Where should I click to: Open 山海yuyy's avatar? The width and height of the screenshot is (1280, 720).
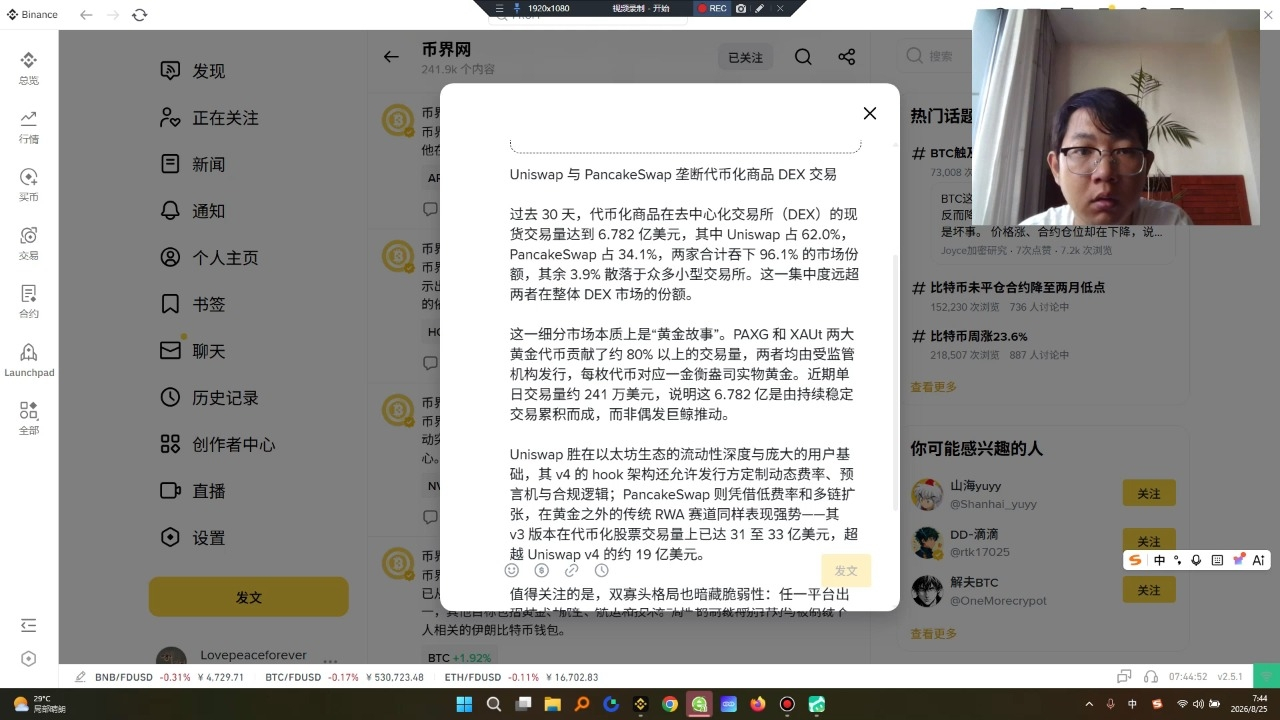click(927, 494)
